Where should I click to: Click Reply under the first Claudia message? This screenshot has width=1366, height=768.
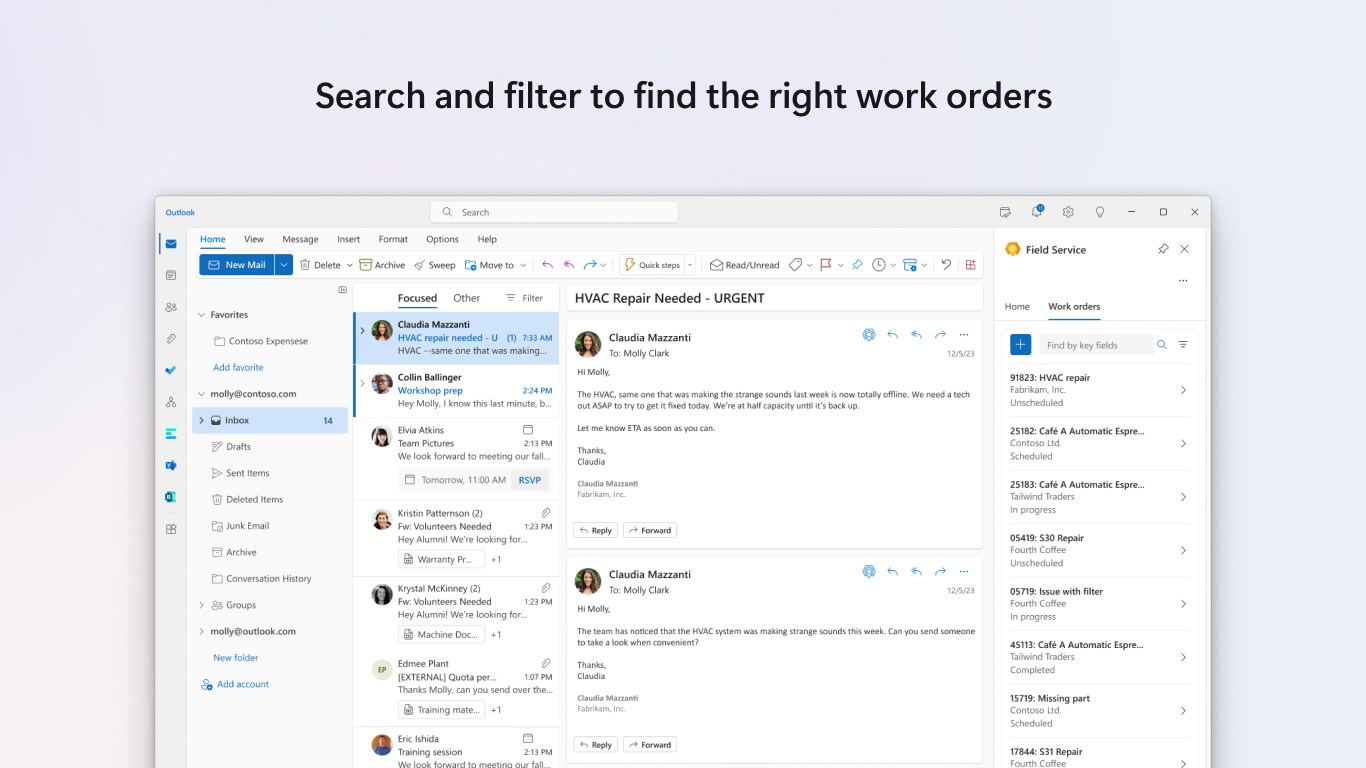point(595,530)
